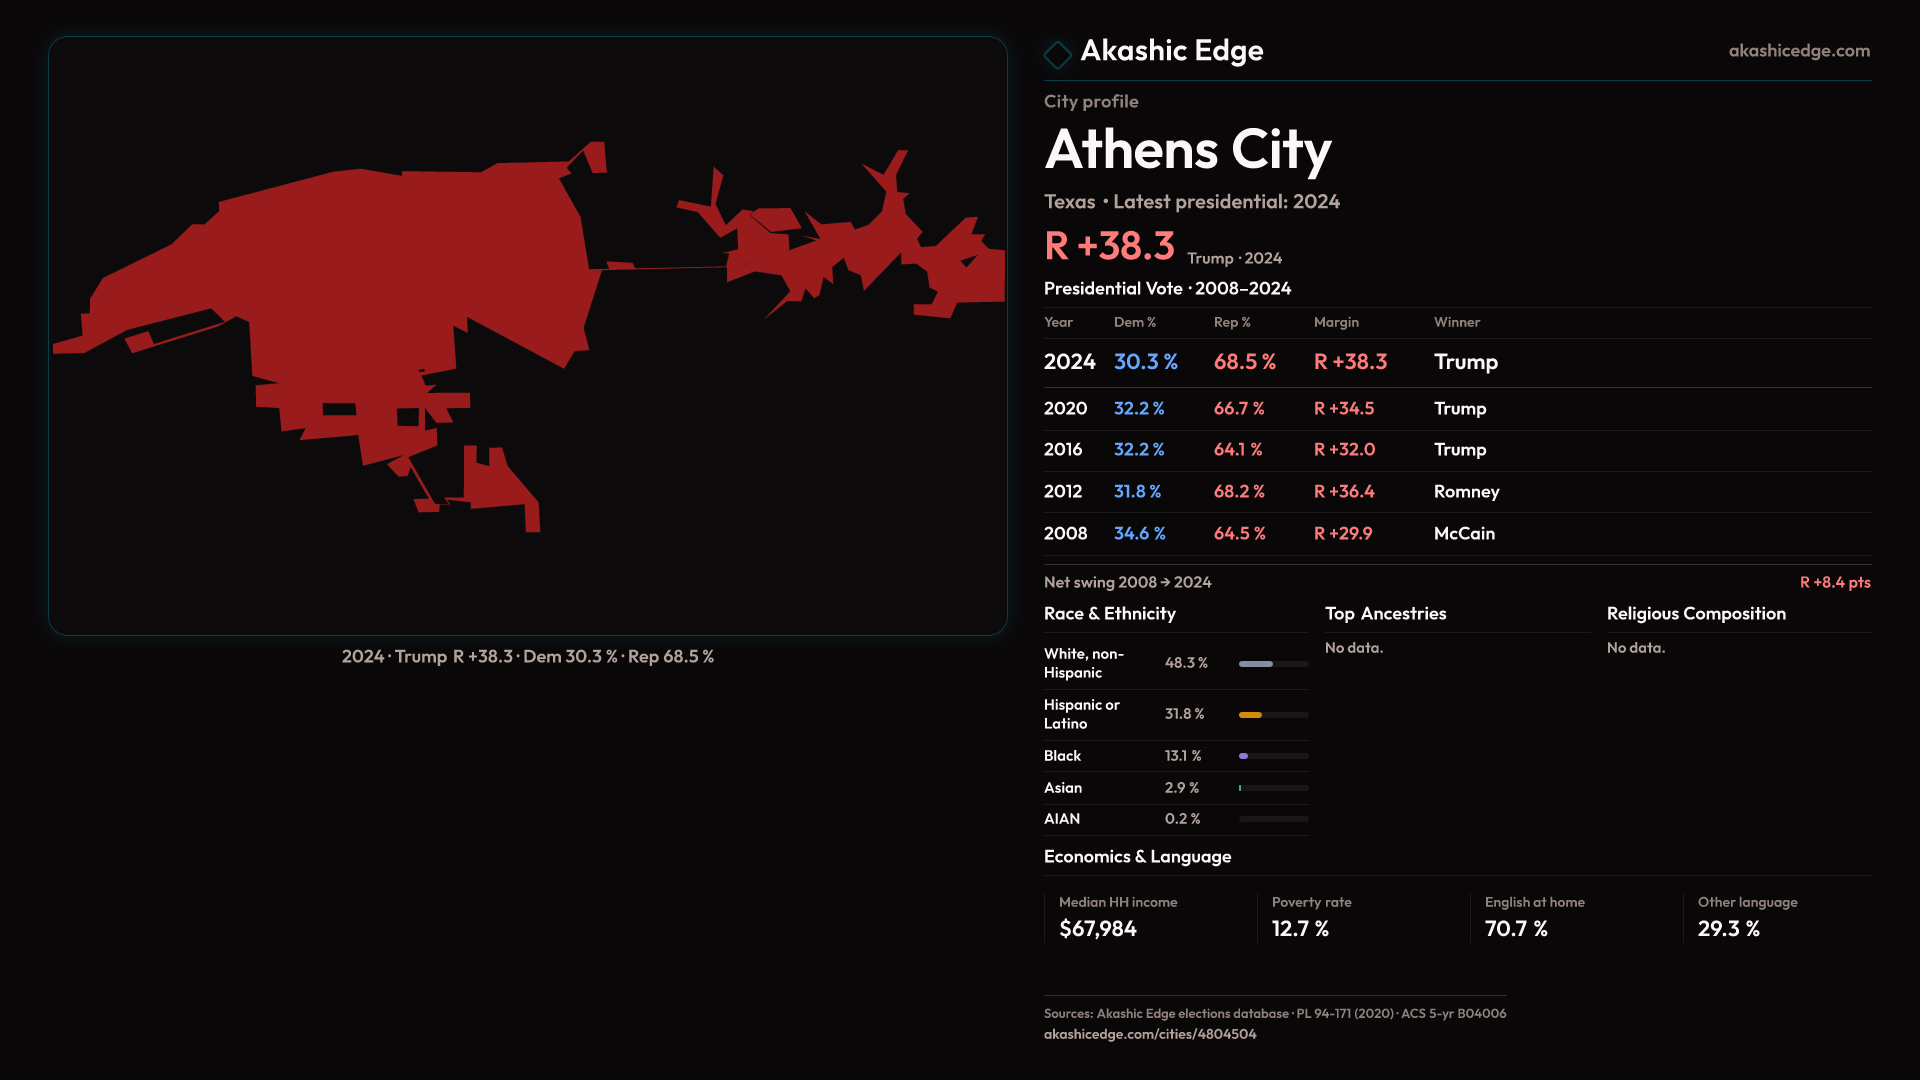
Task: Click the Race & Ethnicity section heading
Action: (1109, 614)
